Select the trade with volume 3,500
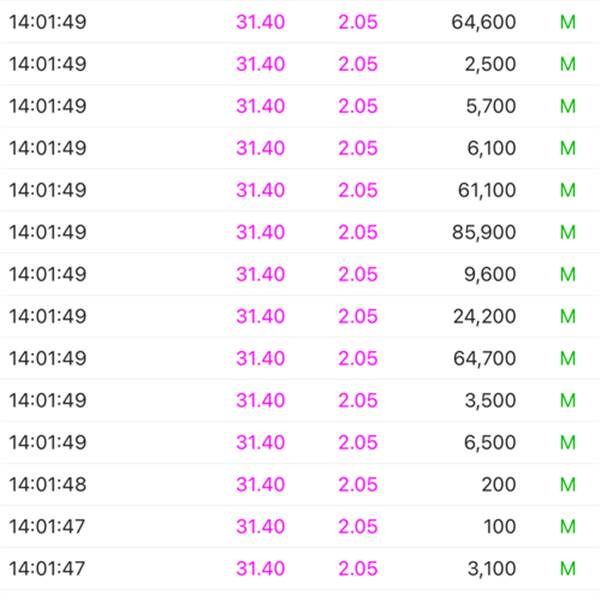The height and width of the screenshot is (600, 600). point(490,400)
